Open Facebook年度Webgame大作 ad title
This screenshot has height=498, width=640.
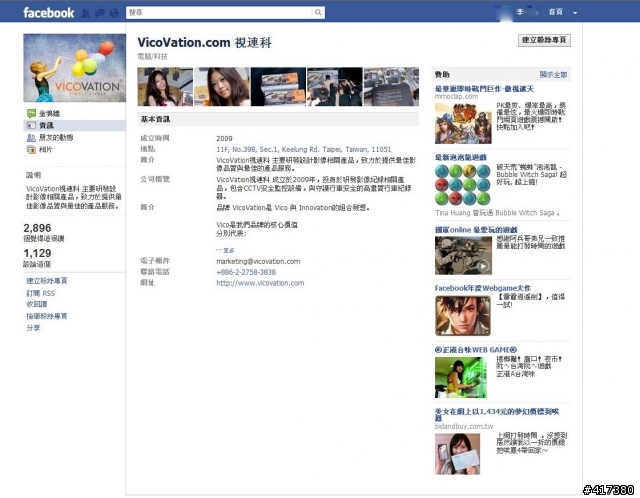[483, 288]
